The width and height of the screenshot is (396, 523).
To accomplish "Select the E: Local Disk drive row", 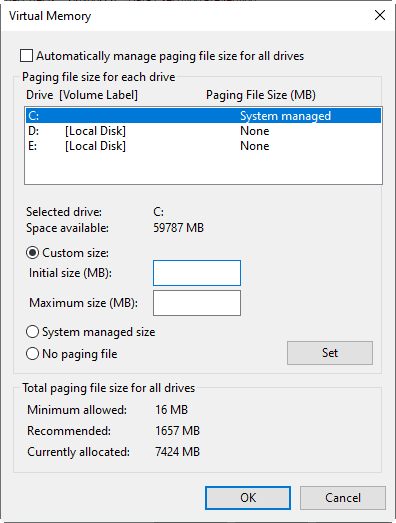I will pyautogui.click(x=203, y=146).
